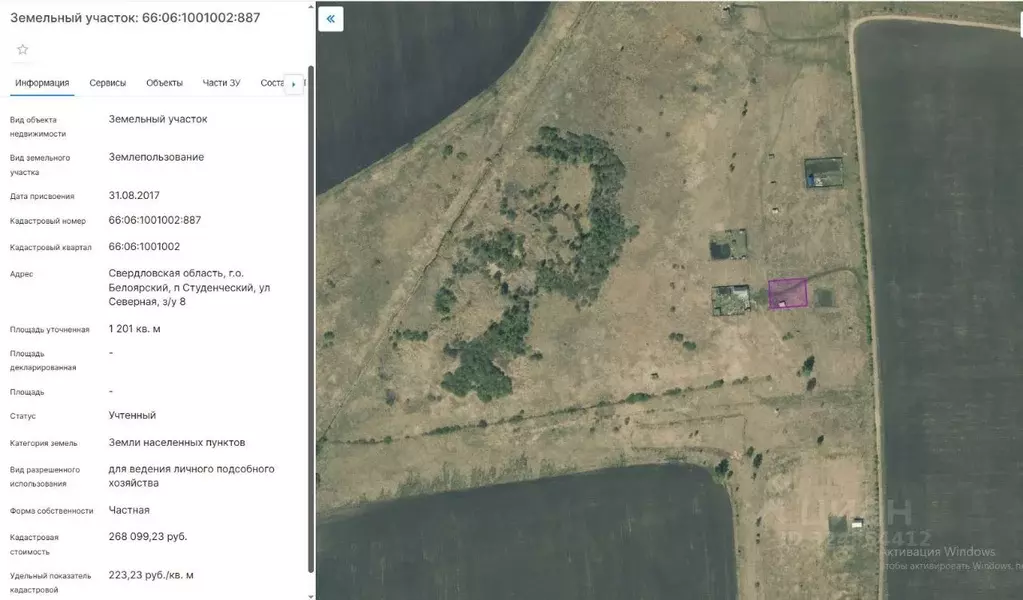Click the address text for Свердловская область
1023x600 pixels.
(189, 287)
